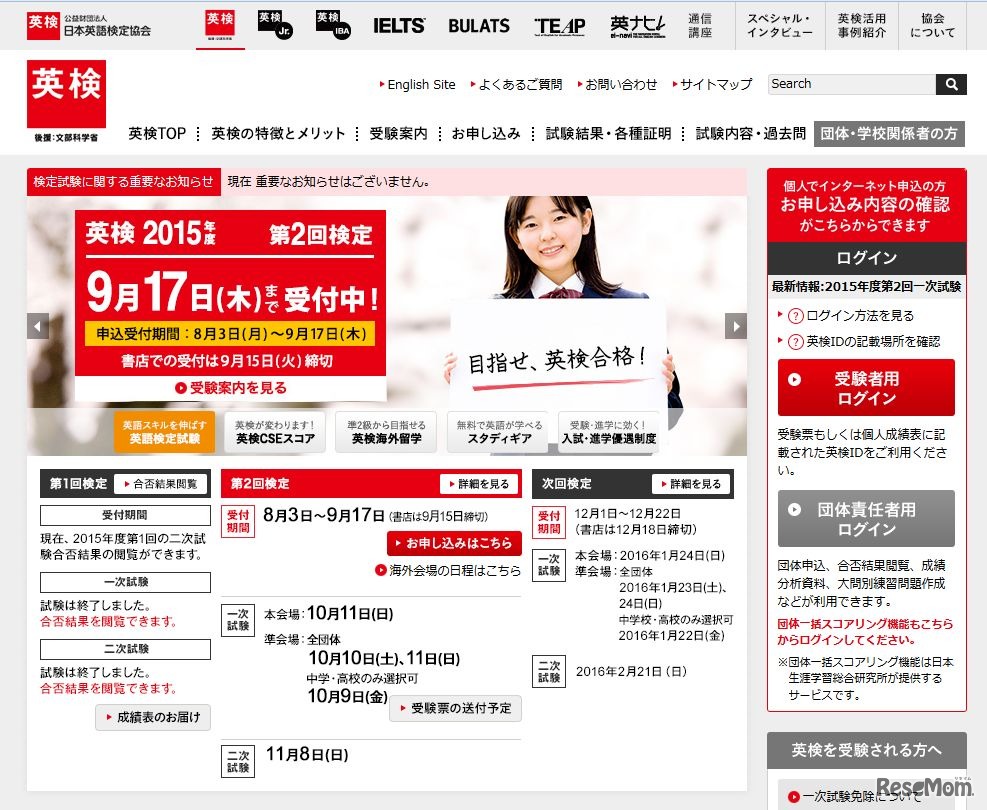Click the お申し込み内容の確認 red header
Image resolution: width=987 pixels, height=810 pixels.
pos(866,205)
